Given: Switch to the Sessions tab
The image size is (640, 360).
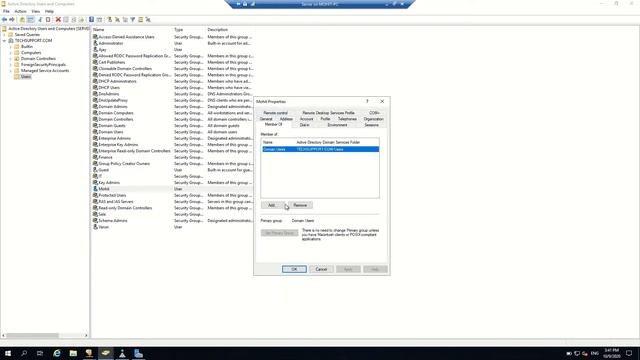Looking at the screenshot, I should tap(371, 125).
